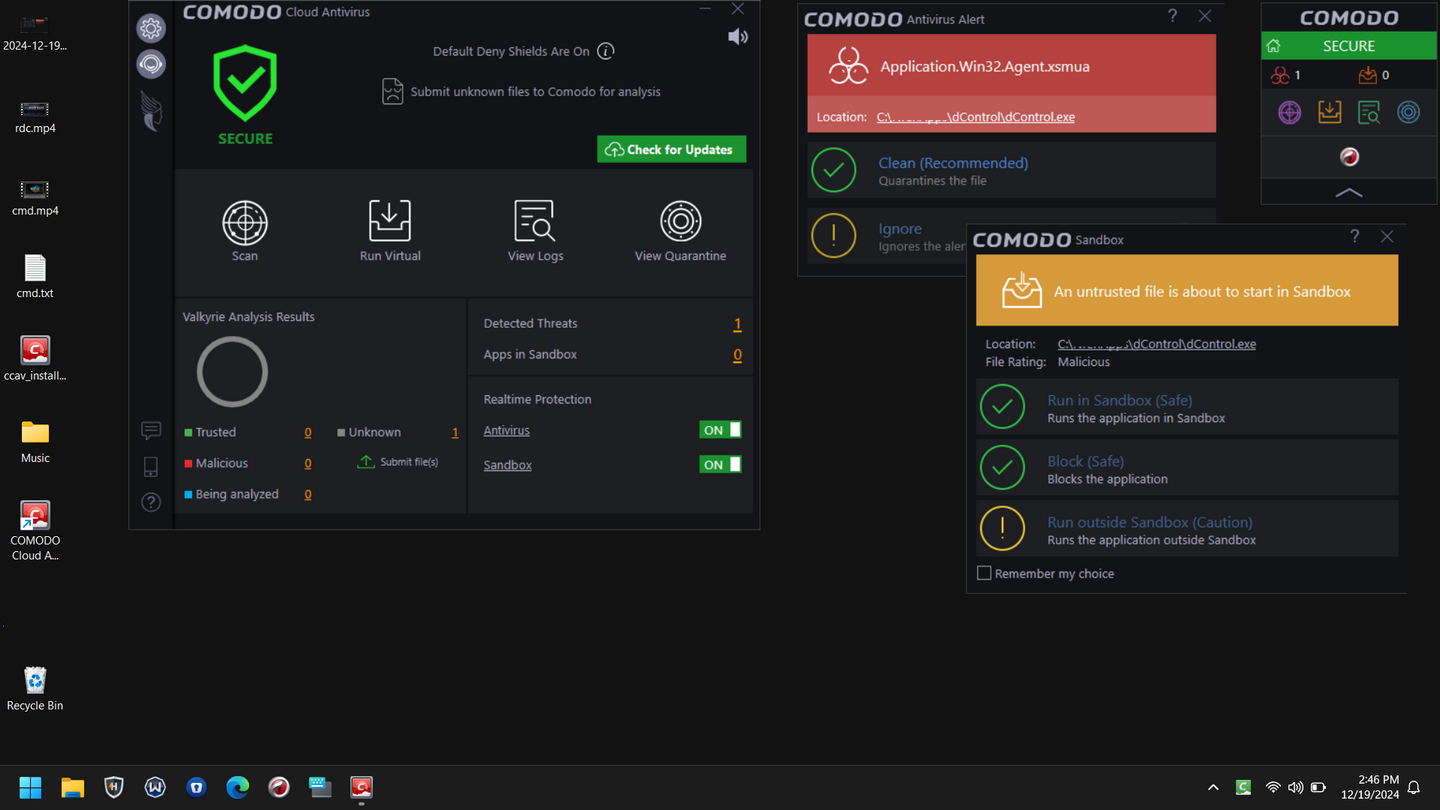Start a Scan from the main window
The height and width of the screenshot is (810, 1440).
tap(245, 231)
